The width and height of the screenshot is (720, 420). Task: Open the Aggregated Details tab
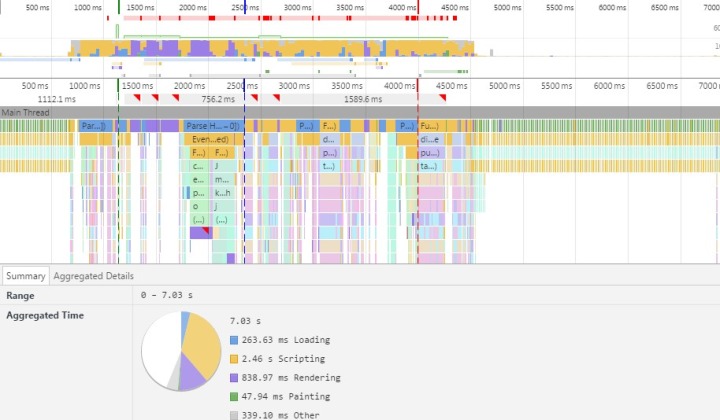pyautogui.click(x=93, y=276)
